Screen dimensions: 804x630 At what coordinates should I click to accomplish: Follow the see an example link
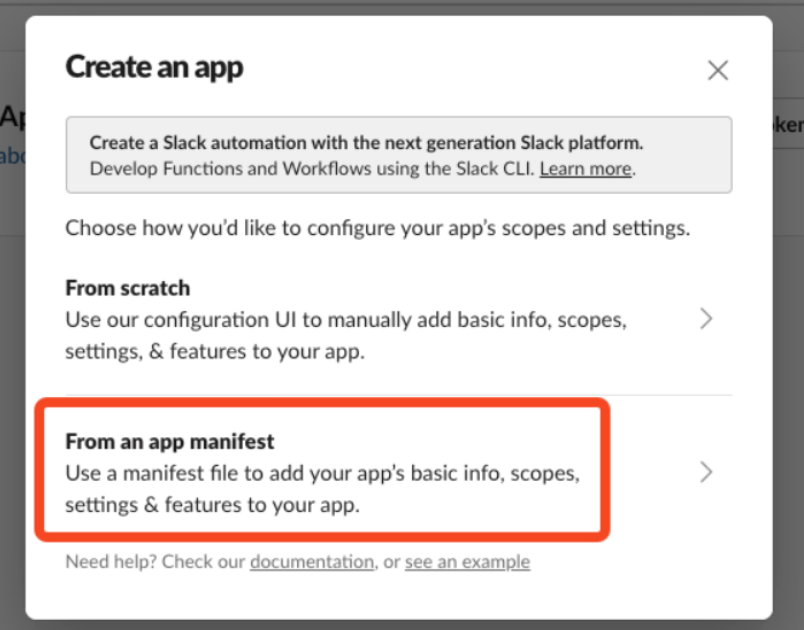[467, 562]
